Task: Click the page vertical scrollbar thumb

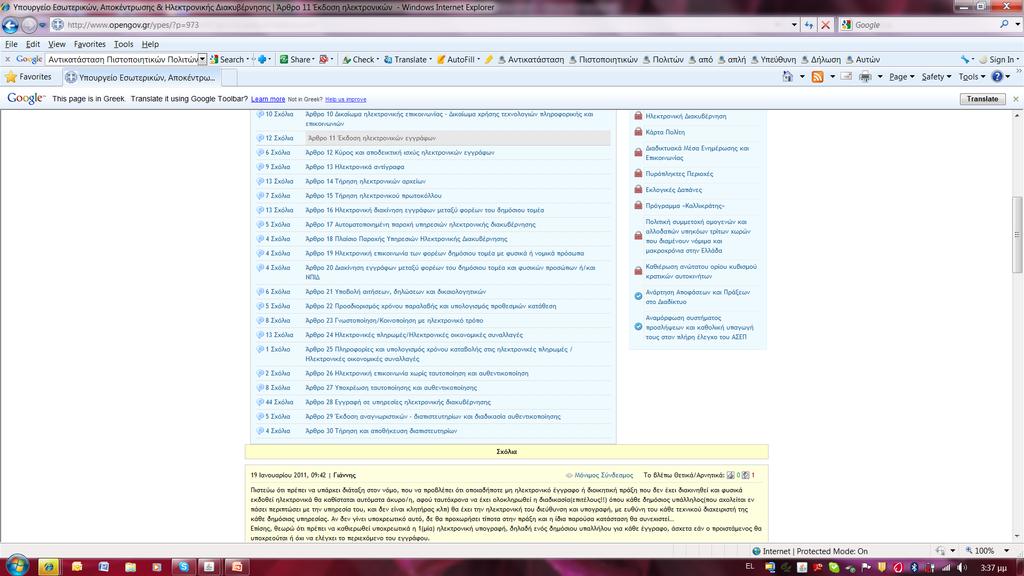Action: 1017,234
